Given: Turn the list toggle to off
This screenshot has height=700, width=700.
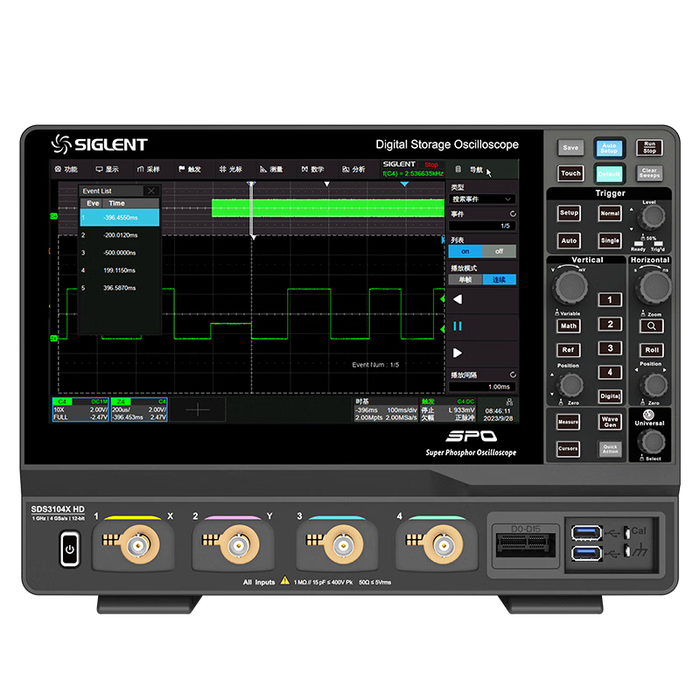Looking at the screenshot, I should coord(499,251).
